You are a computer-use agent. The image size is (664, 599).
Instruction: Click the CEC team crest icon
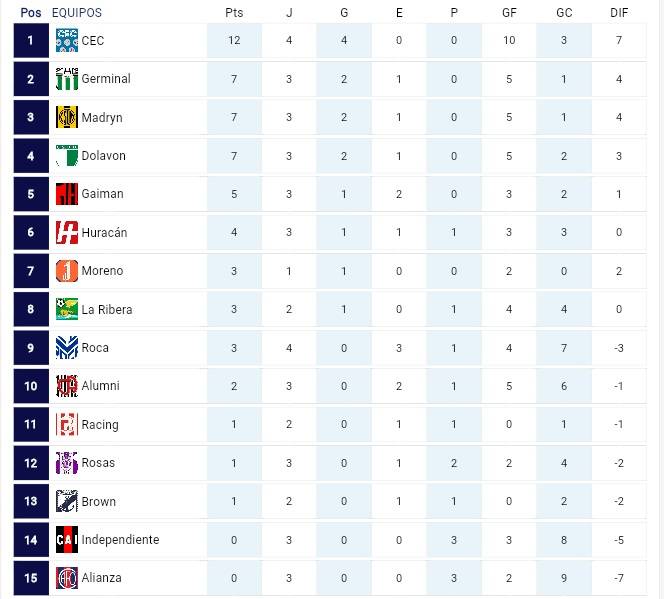67,40
